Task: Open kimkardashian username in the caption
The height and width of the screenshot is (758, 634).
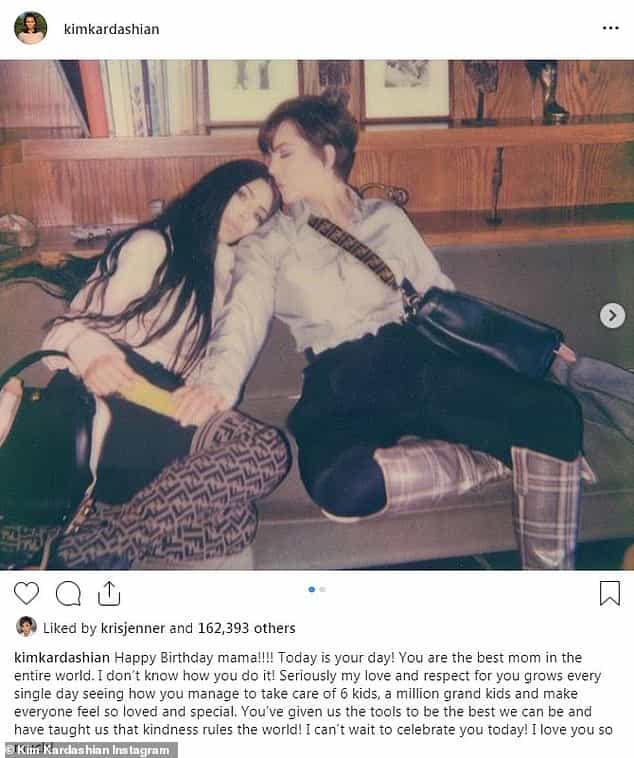Action: pos(62,658)
